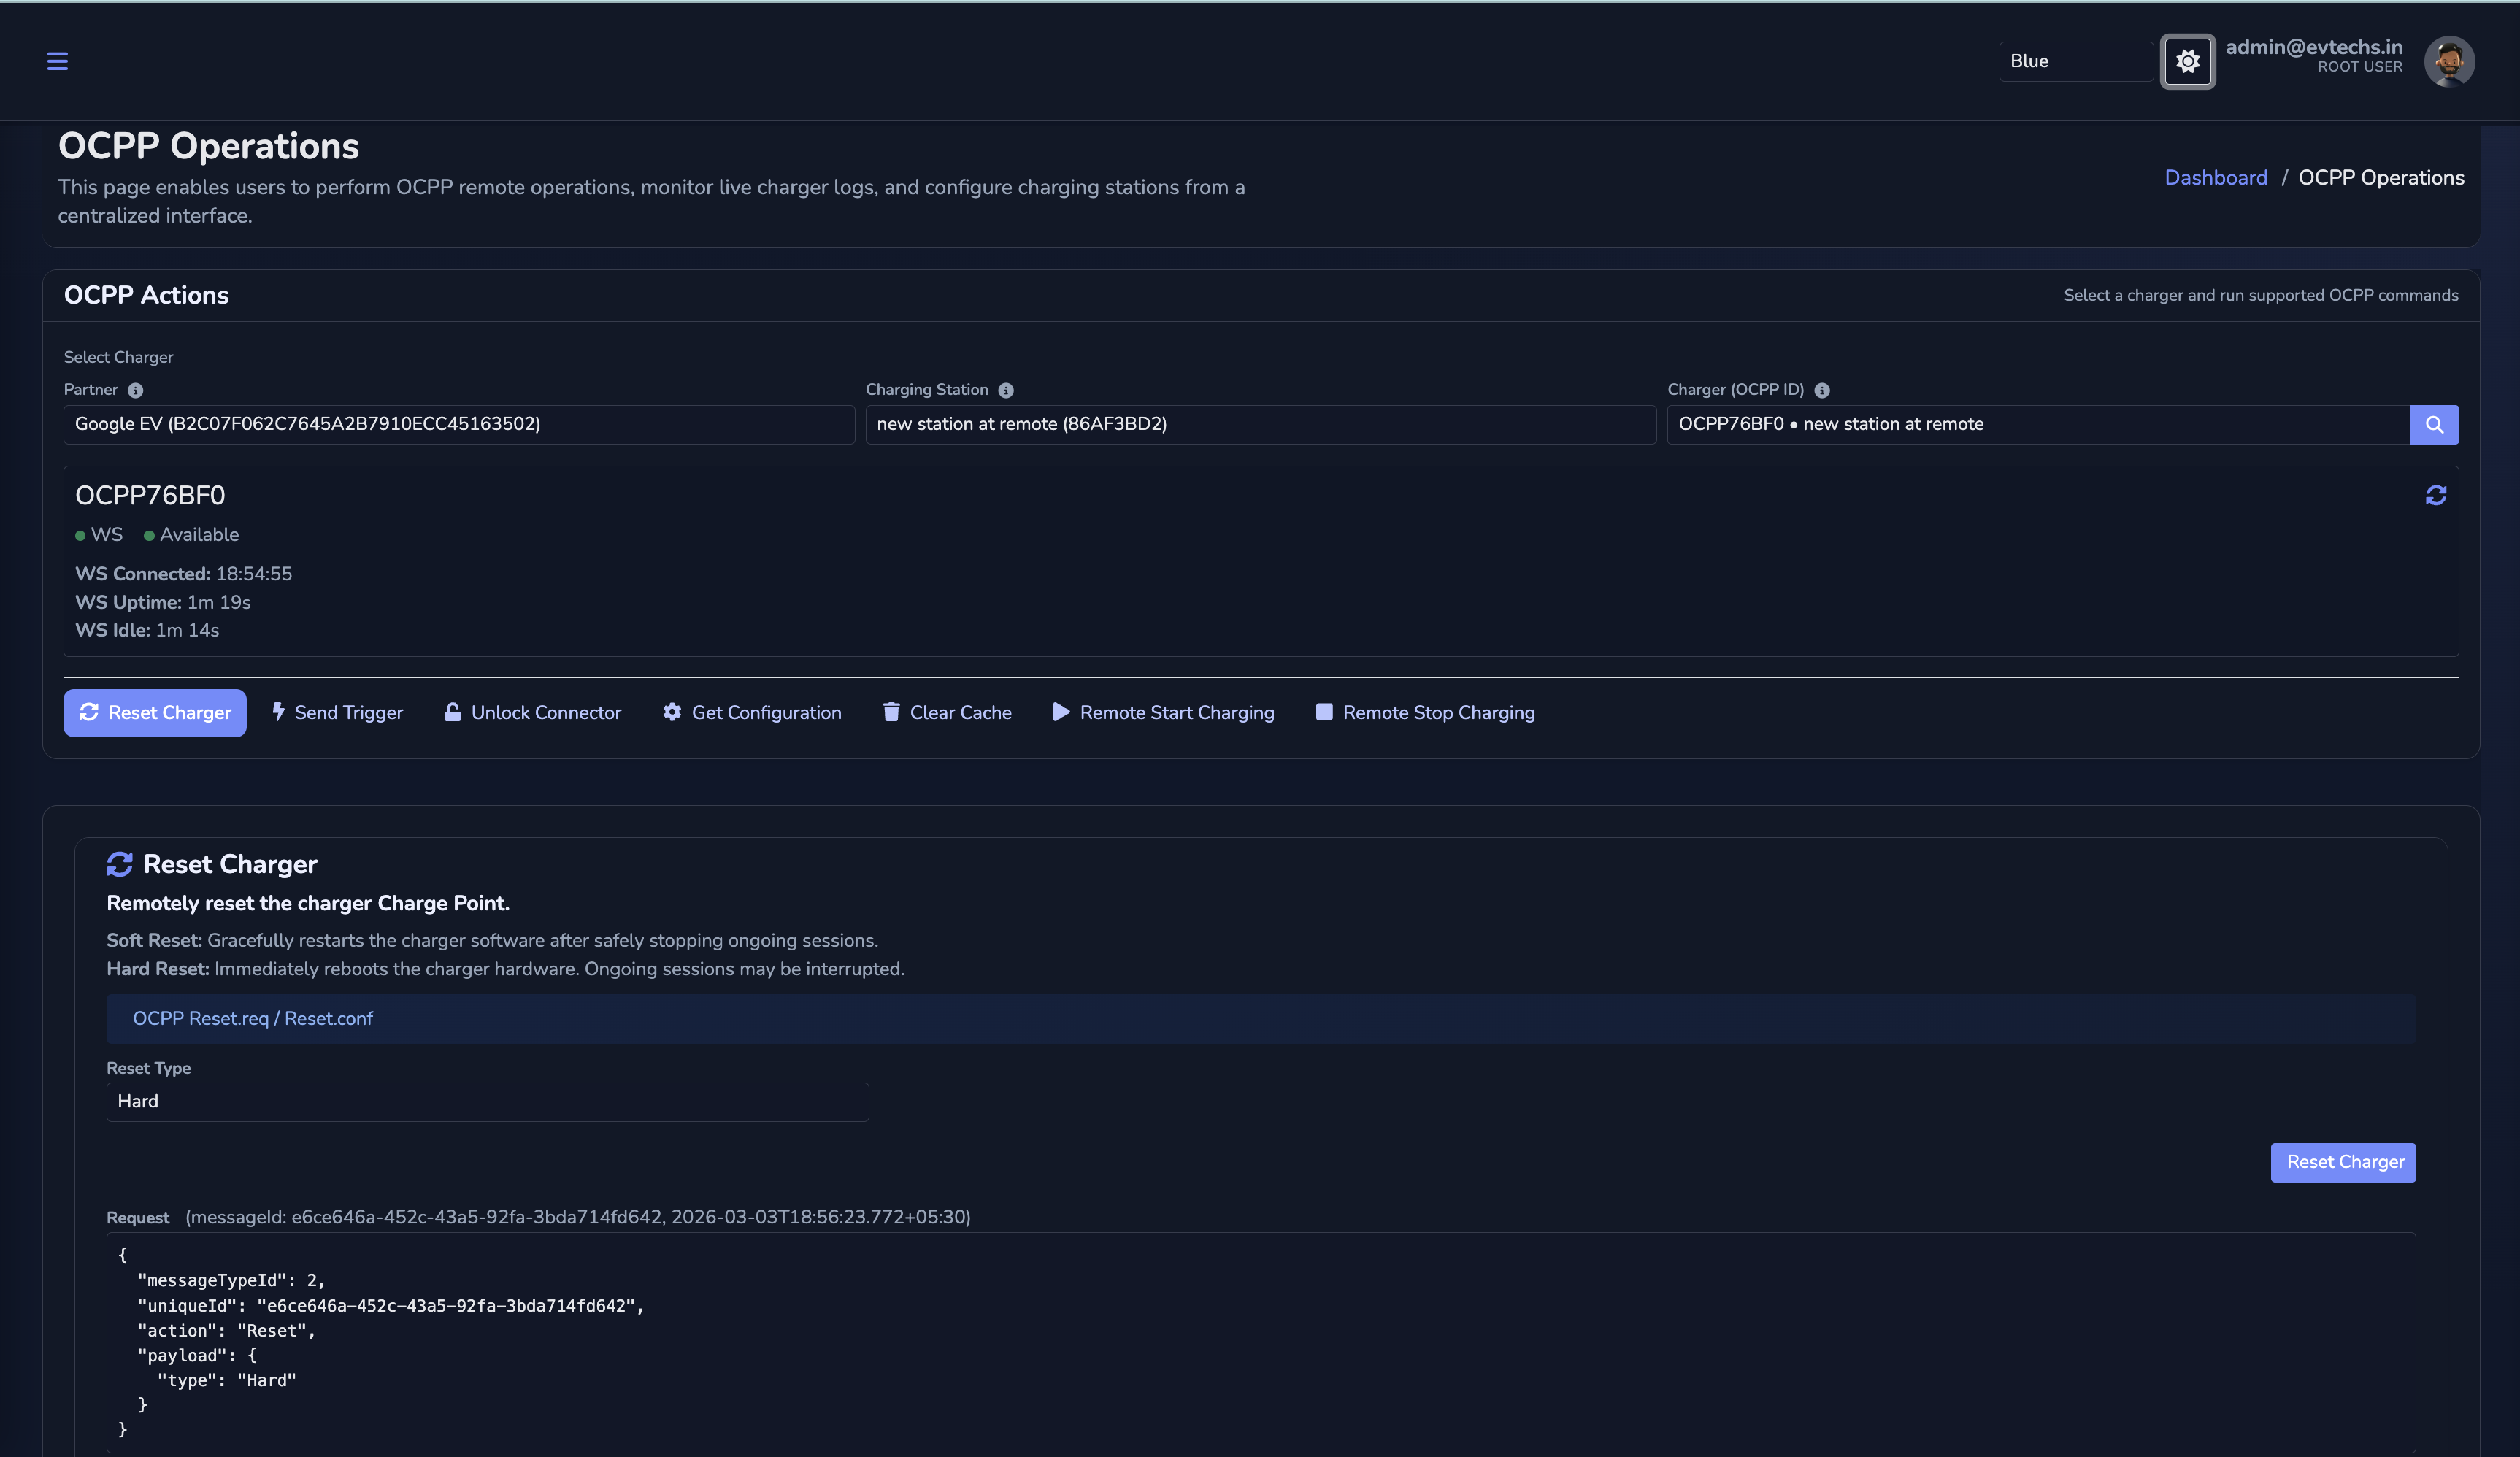Open the hamburger sidebar menu
The height and width of the screenshot is (1457, 2520).
point(57,61)
